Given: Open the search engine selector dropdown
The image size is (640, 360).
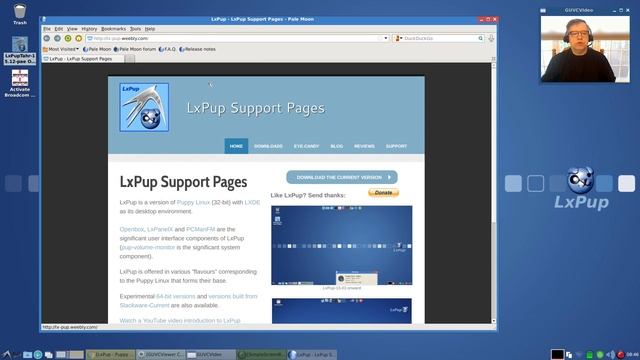Looking at the screenshot, I should (x=398, y=38).
